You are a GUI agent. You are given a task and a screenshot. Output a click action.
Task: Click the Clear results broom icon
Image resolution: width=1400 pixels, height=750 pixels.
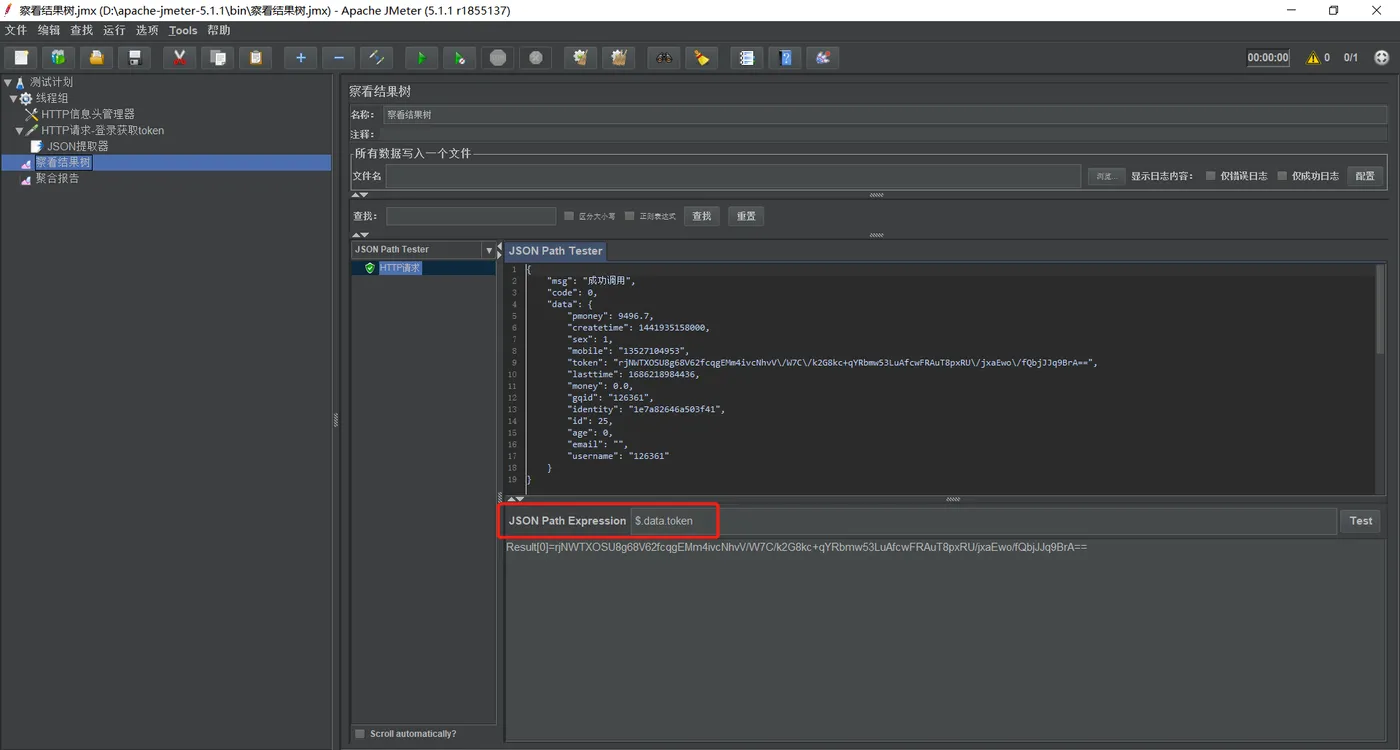(x=580, y=58)
